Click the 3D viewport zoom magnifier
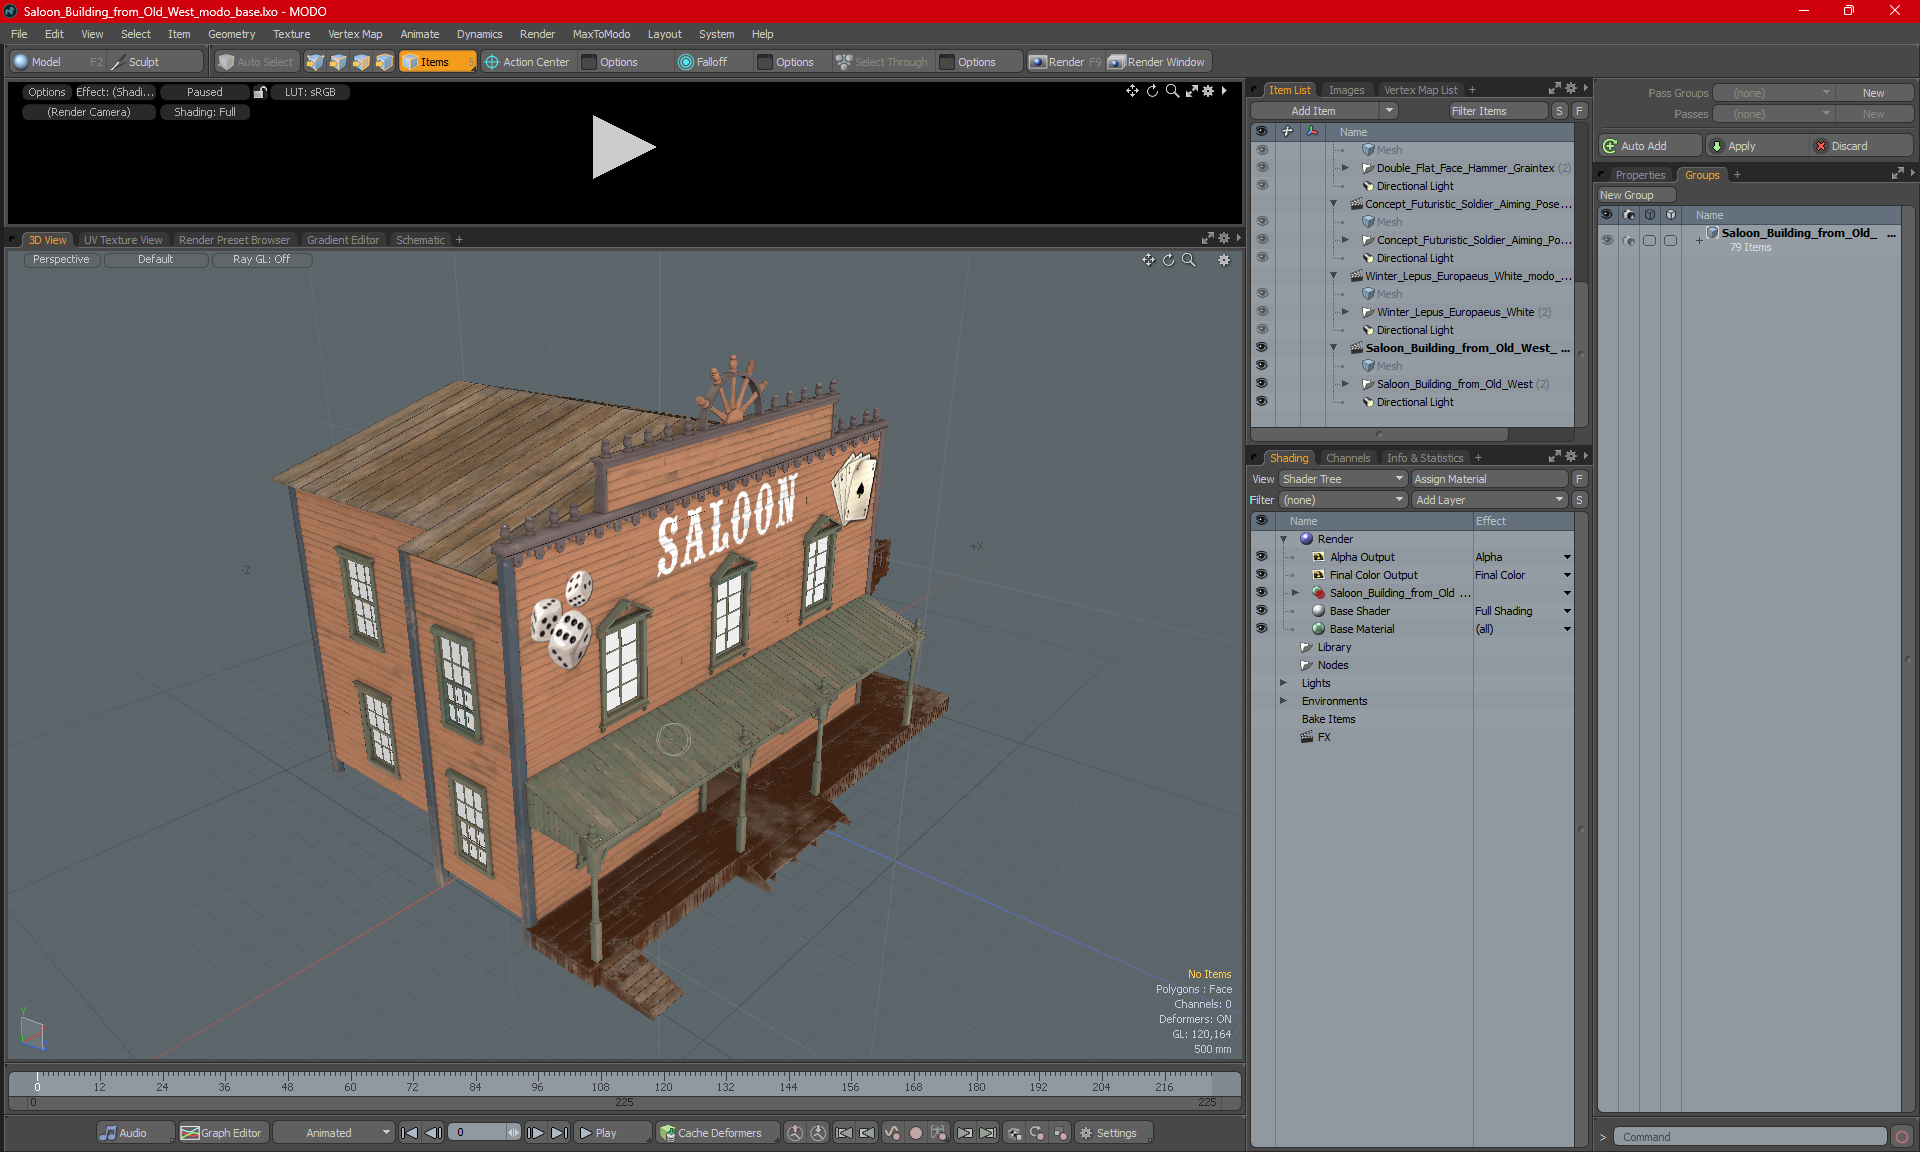 pos(1189,260)
